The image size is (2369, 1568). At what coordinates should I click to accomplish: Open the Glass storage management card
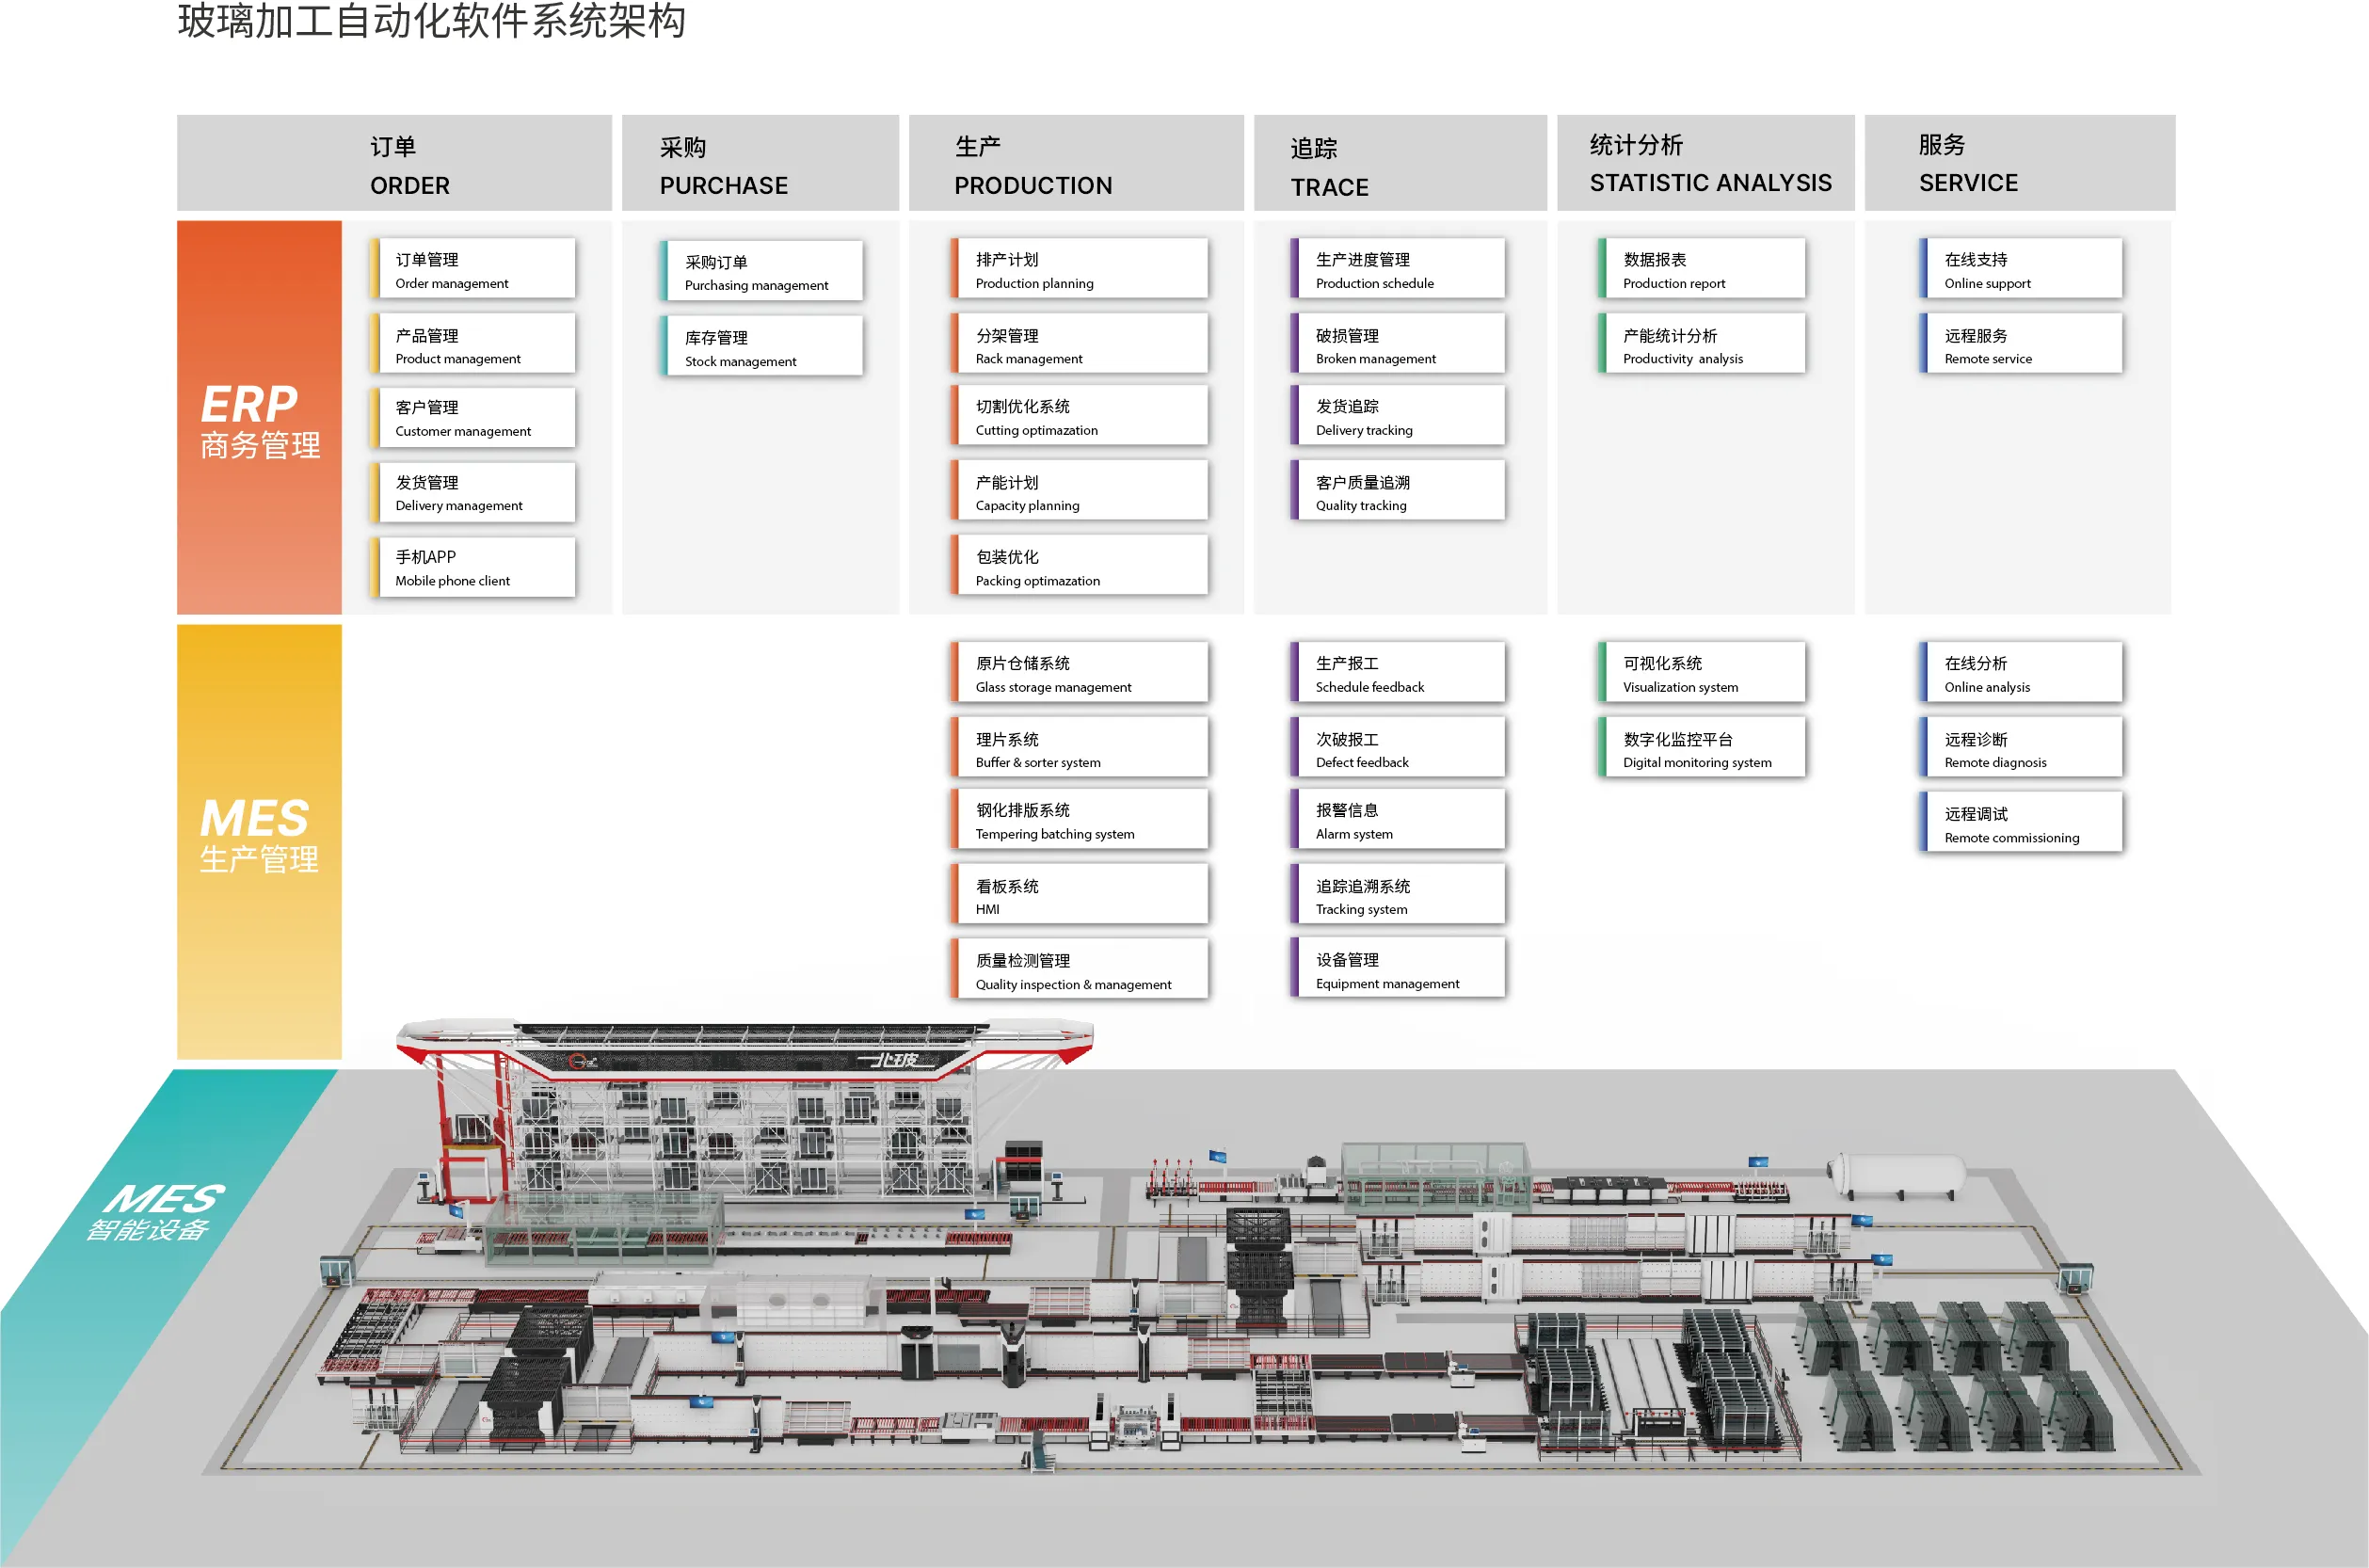pos(1078,673)
